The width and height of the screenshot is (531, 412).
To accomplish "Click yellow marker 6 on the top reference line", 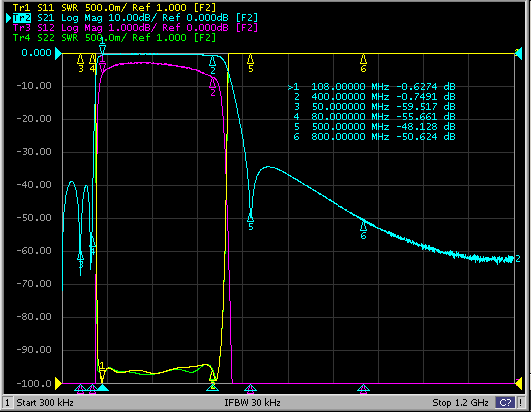I will point(363,63).
